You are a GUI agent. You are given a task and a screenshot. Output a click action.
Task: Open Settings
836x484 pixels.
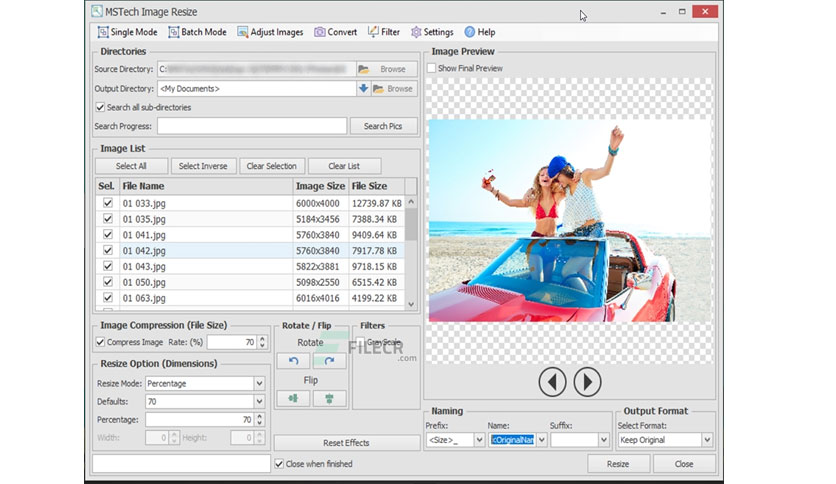(432, 32)
